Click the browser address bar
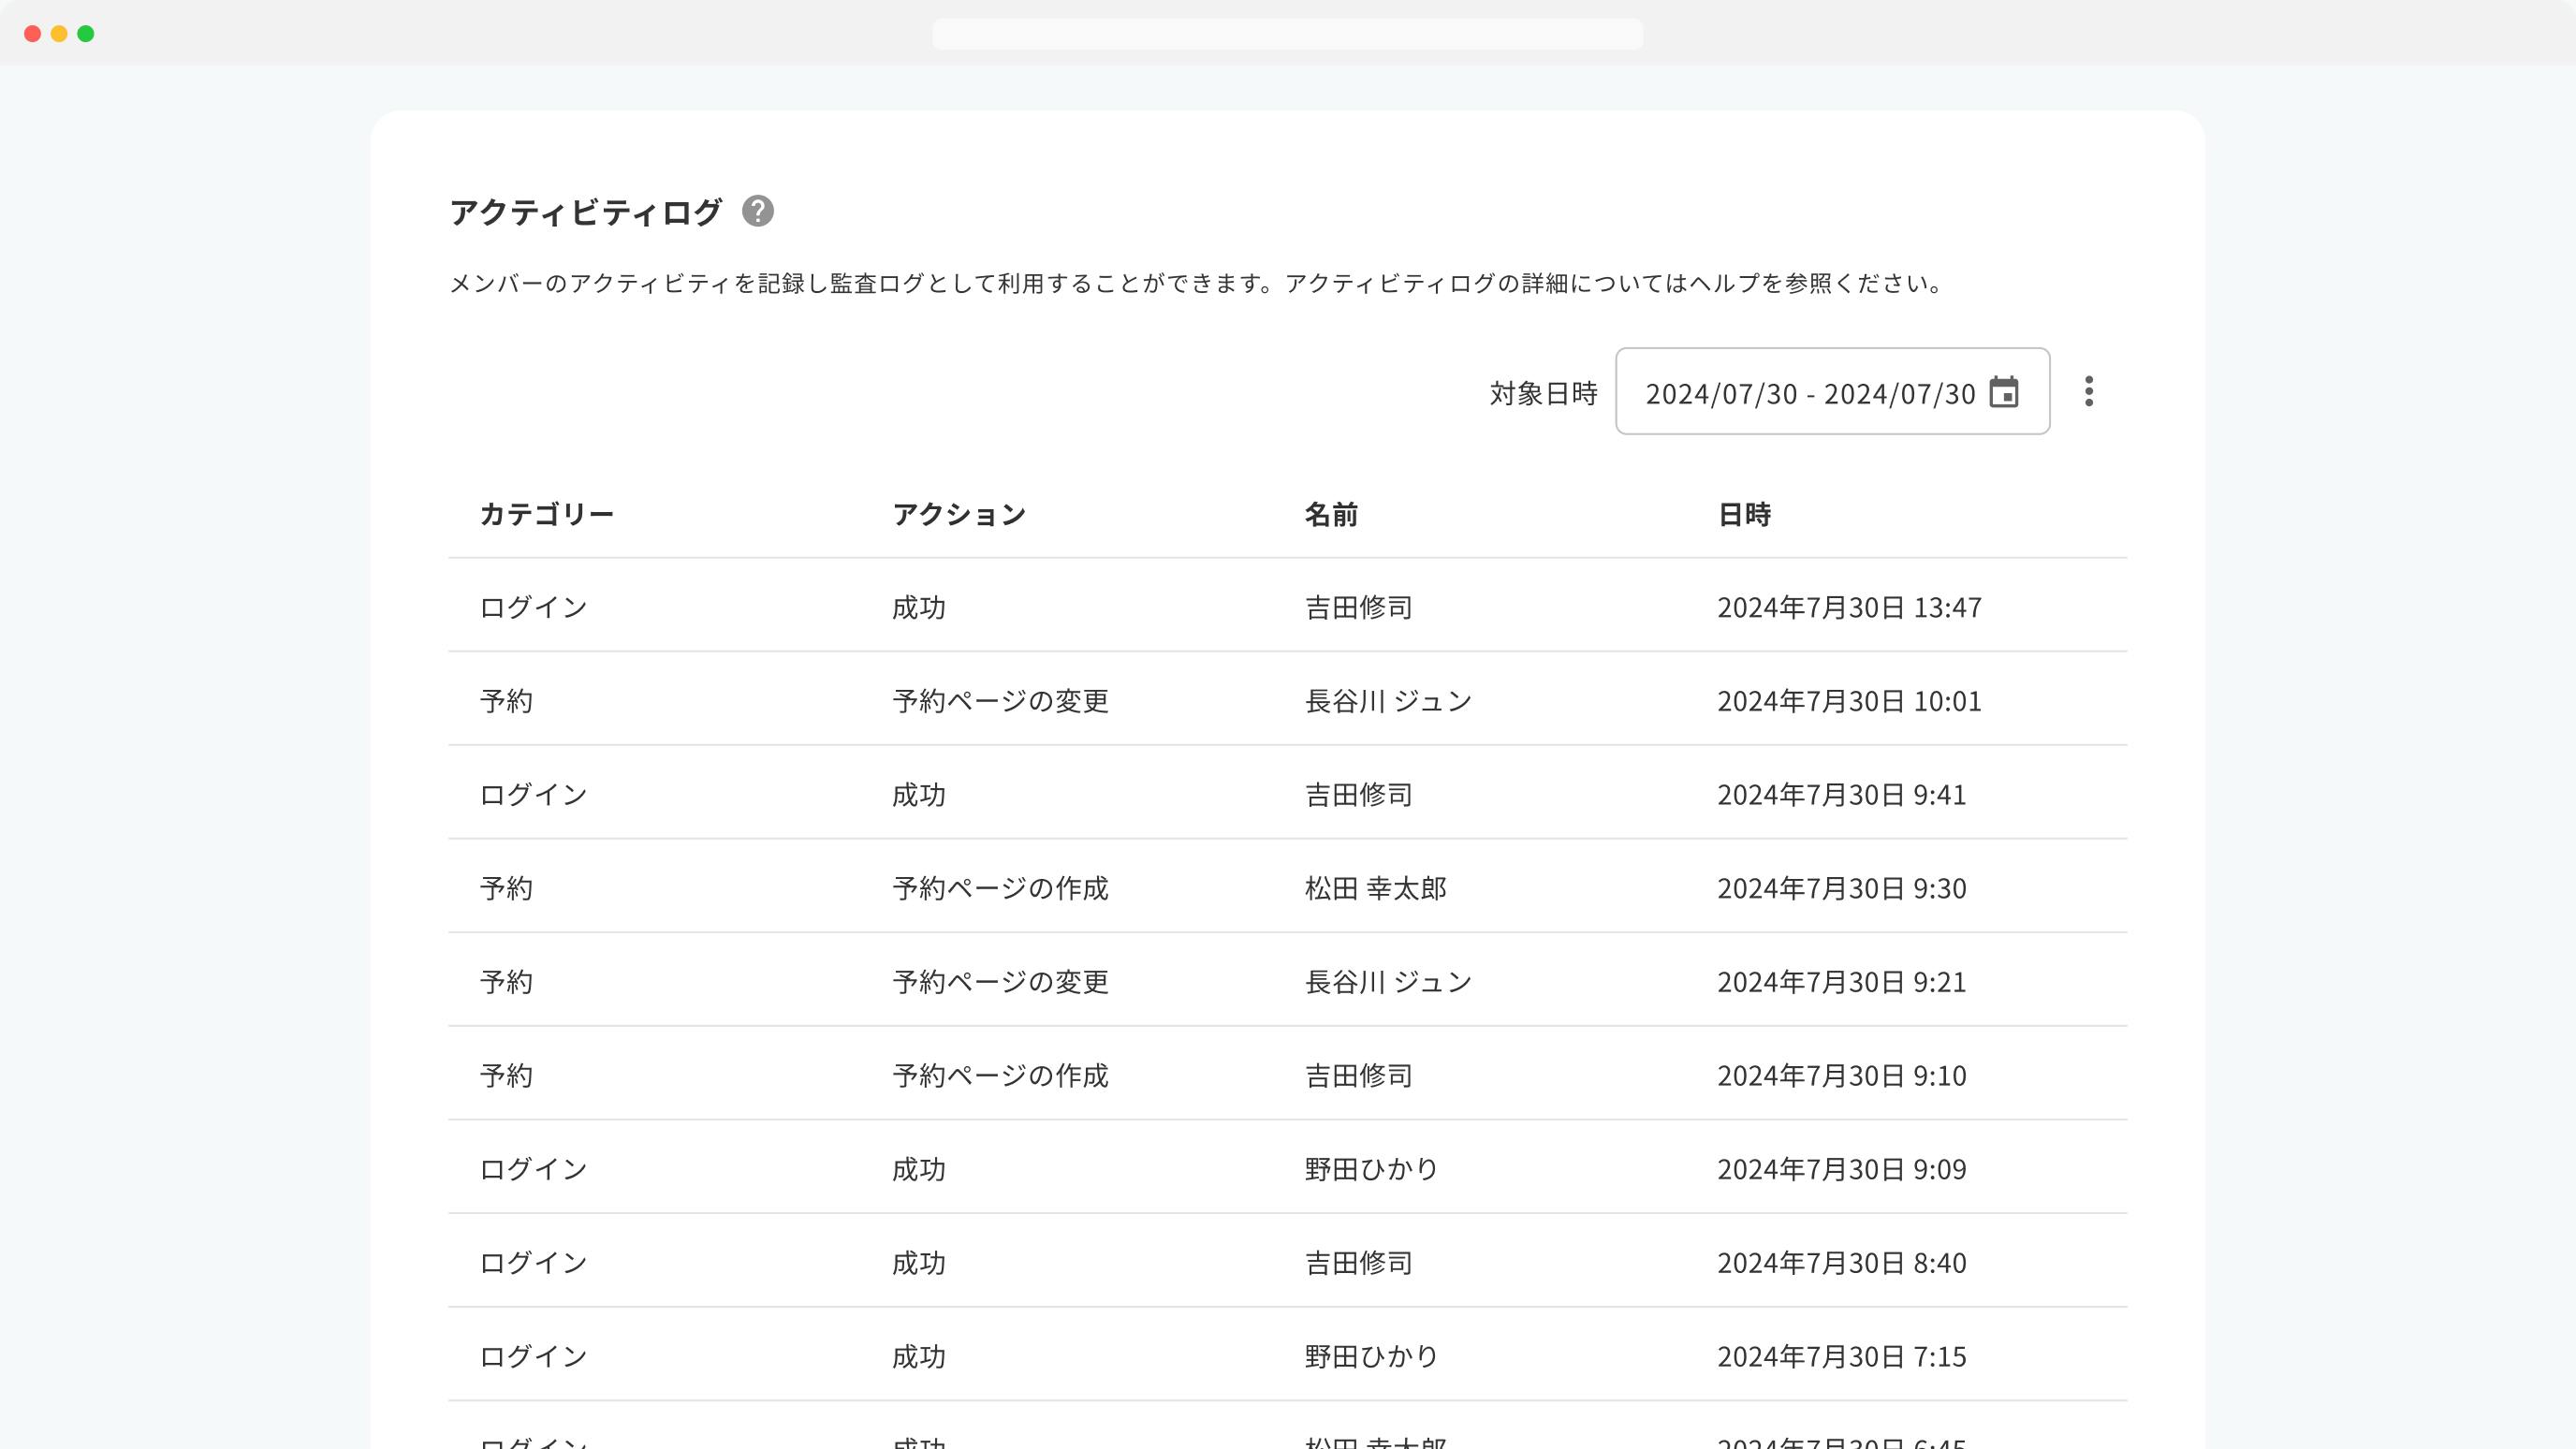 point(1287,34)
